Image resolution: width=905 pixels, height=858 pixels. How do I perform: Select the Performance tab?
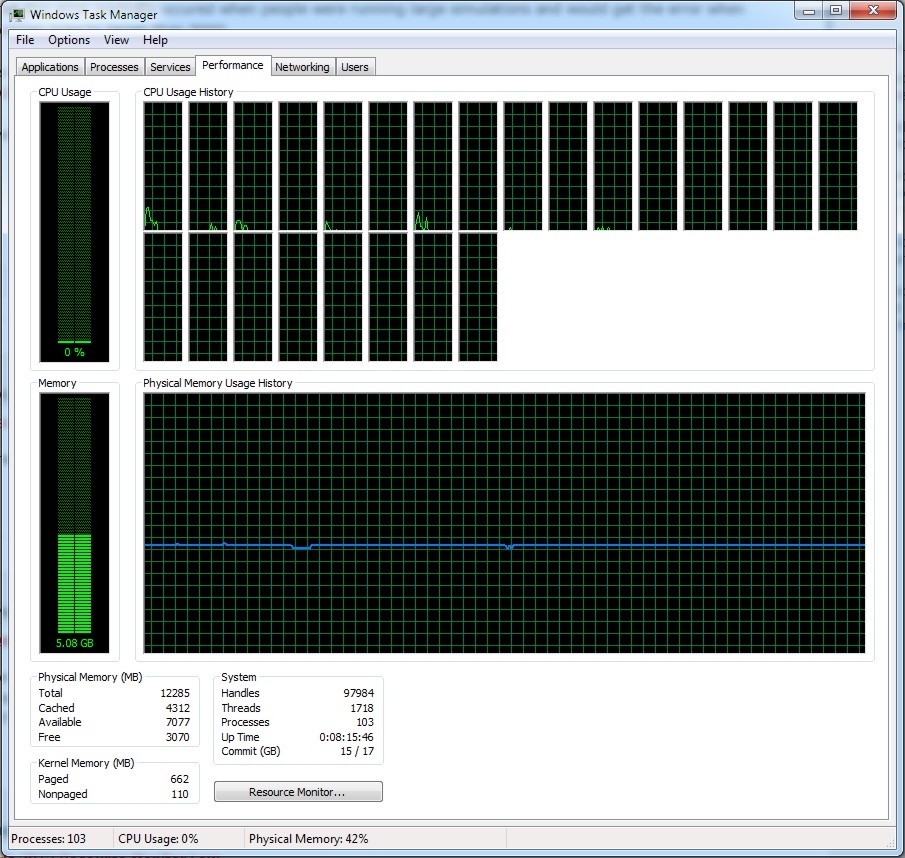coord(233,65)
